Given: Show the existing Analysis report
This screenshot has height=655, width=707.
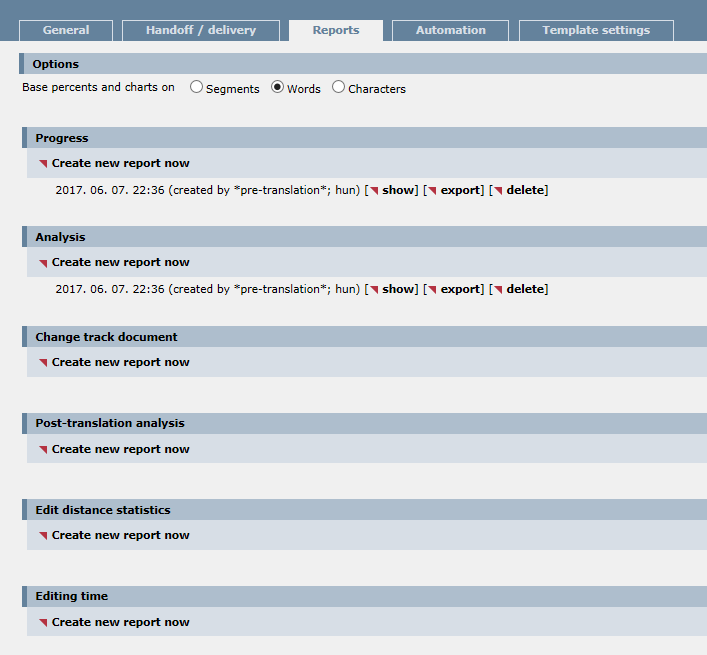Looking at the screenshot, I should (x=397, y=289).
